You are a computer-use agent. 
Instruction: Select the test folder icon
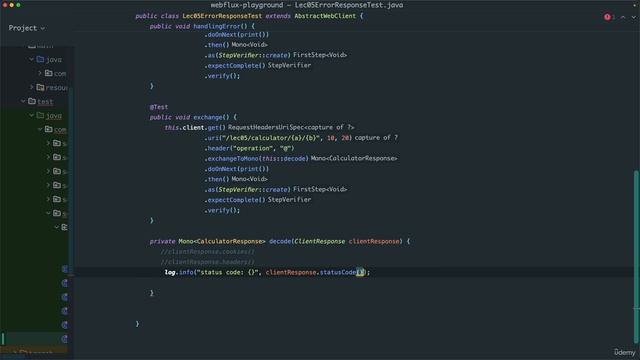coord(32,101)
